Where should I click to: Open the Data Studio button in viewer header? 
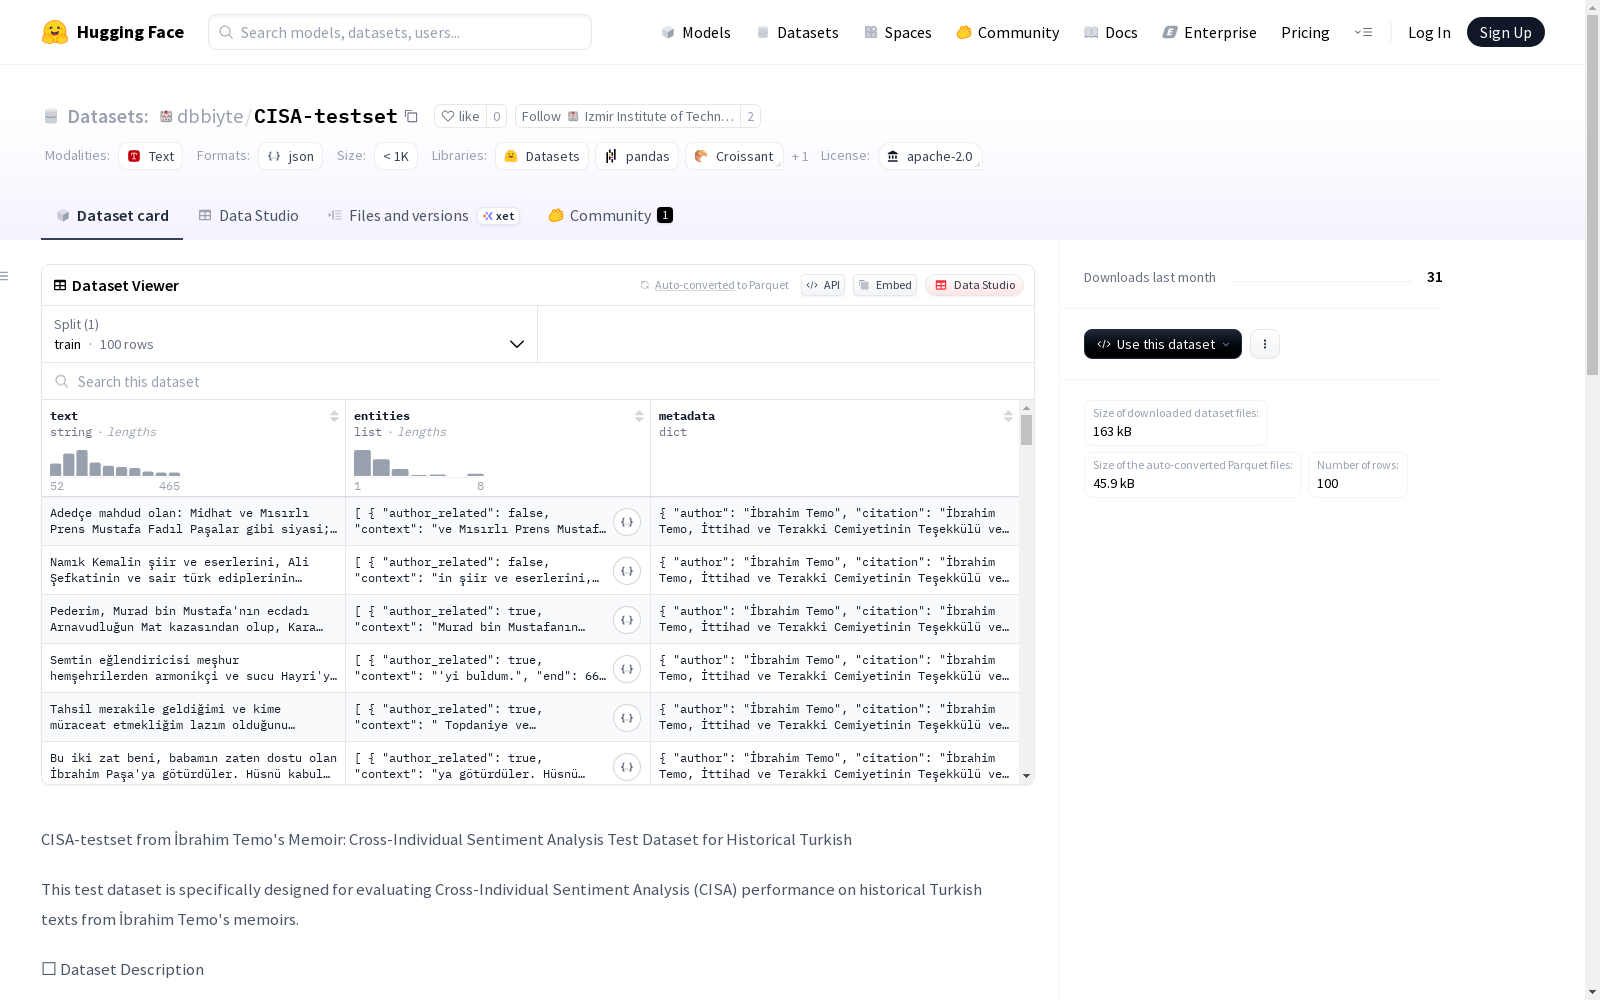point(975,285)
